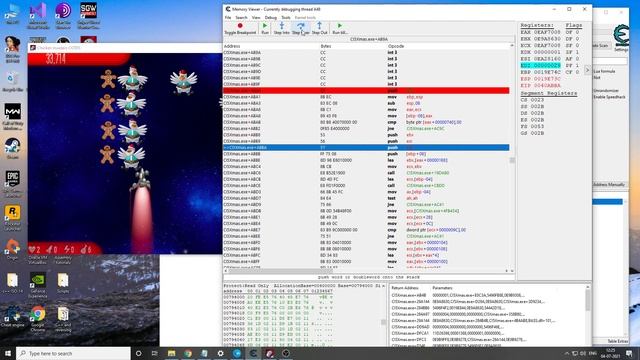Open Settings gear on taskbar
Screen dimensions: 640x360
pyautogui.click(x=220, y=353)
